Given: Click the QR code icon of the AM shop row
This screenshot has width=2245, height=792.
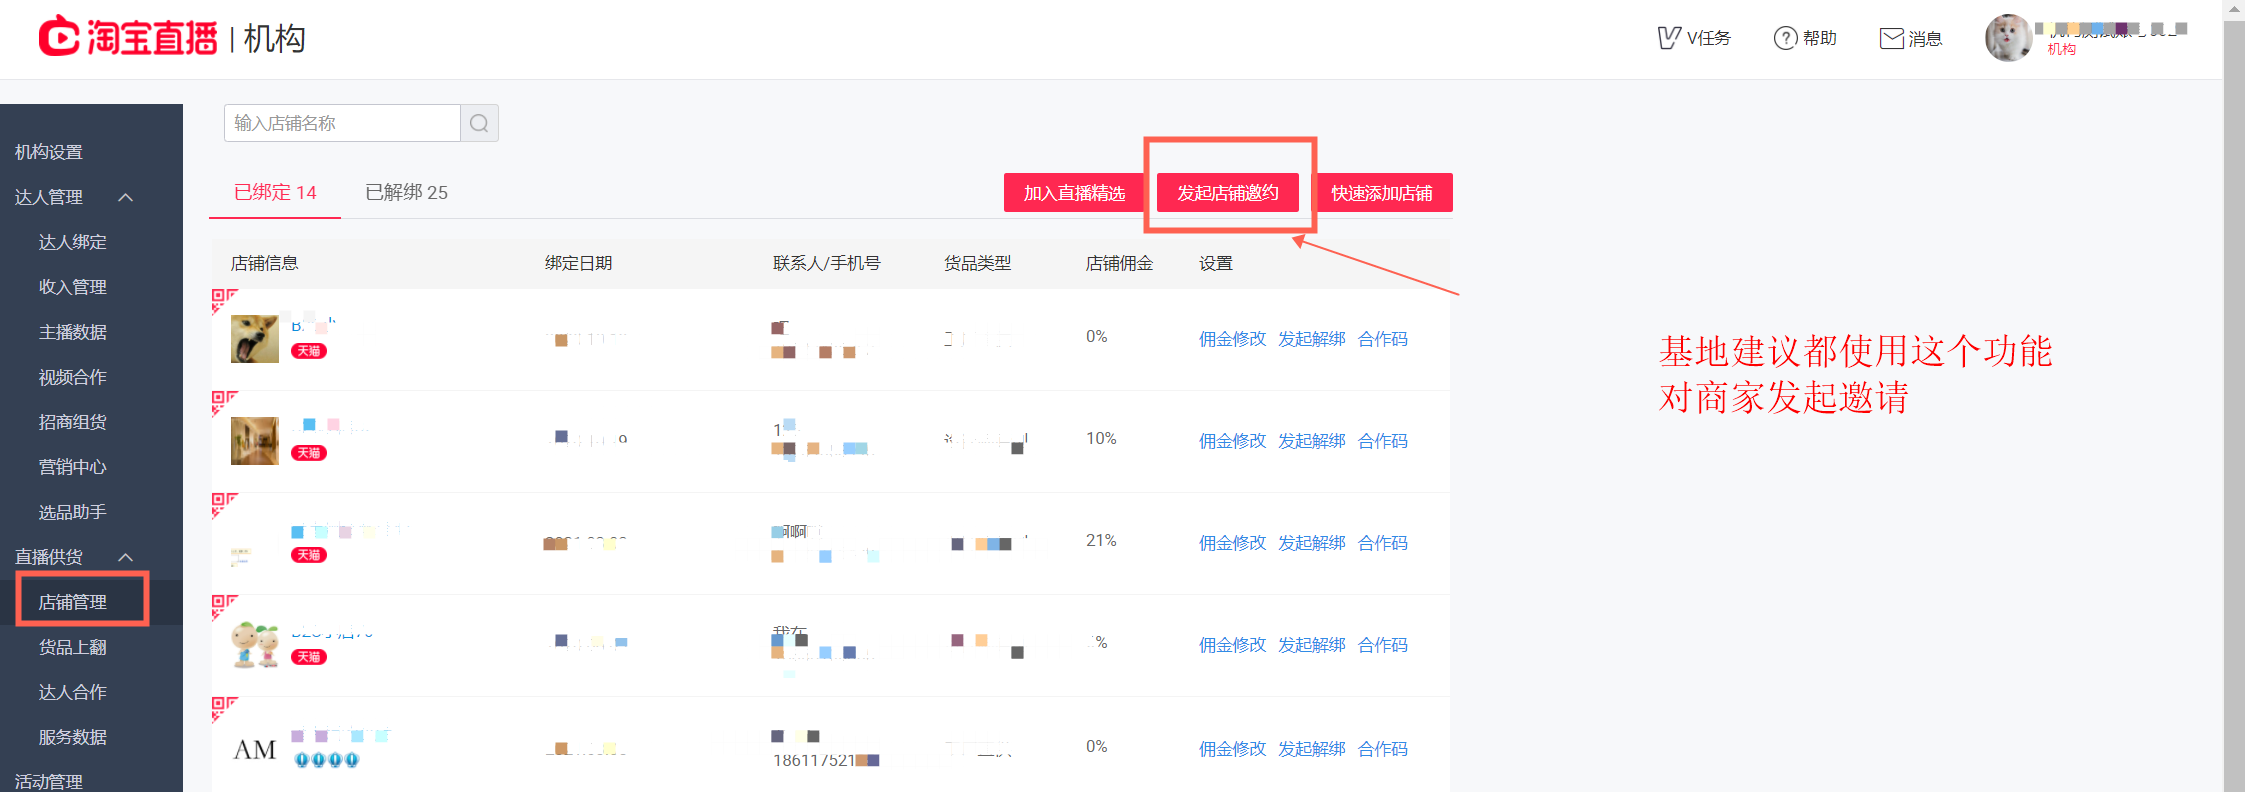Looking at the screenshot, I should (224, 709).
